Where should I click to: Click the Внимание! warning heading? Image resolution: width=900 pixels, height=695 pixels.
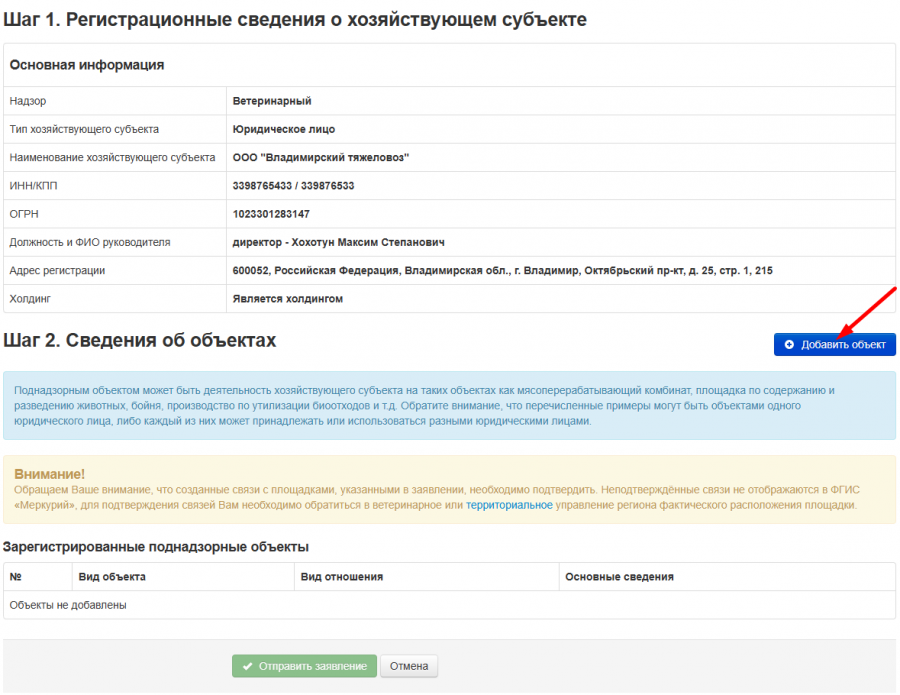point(49,473)
